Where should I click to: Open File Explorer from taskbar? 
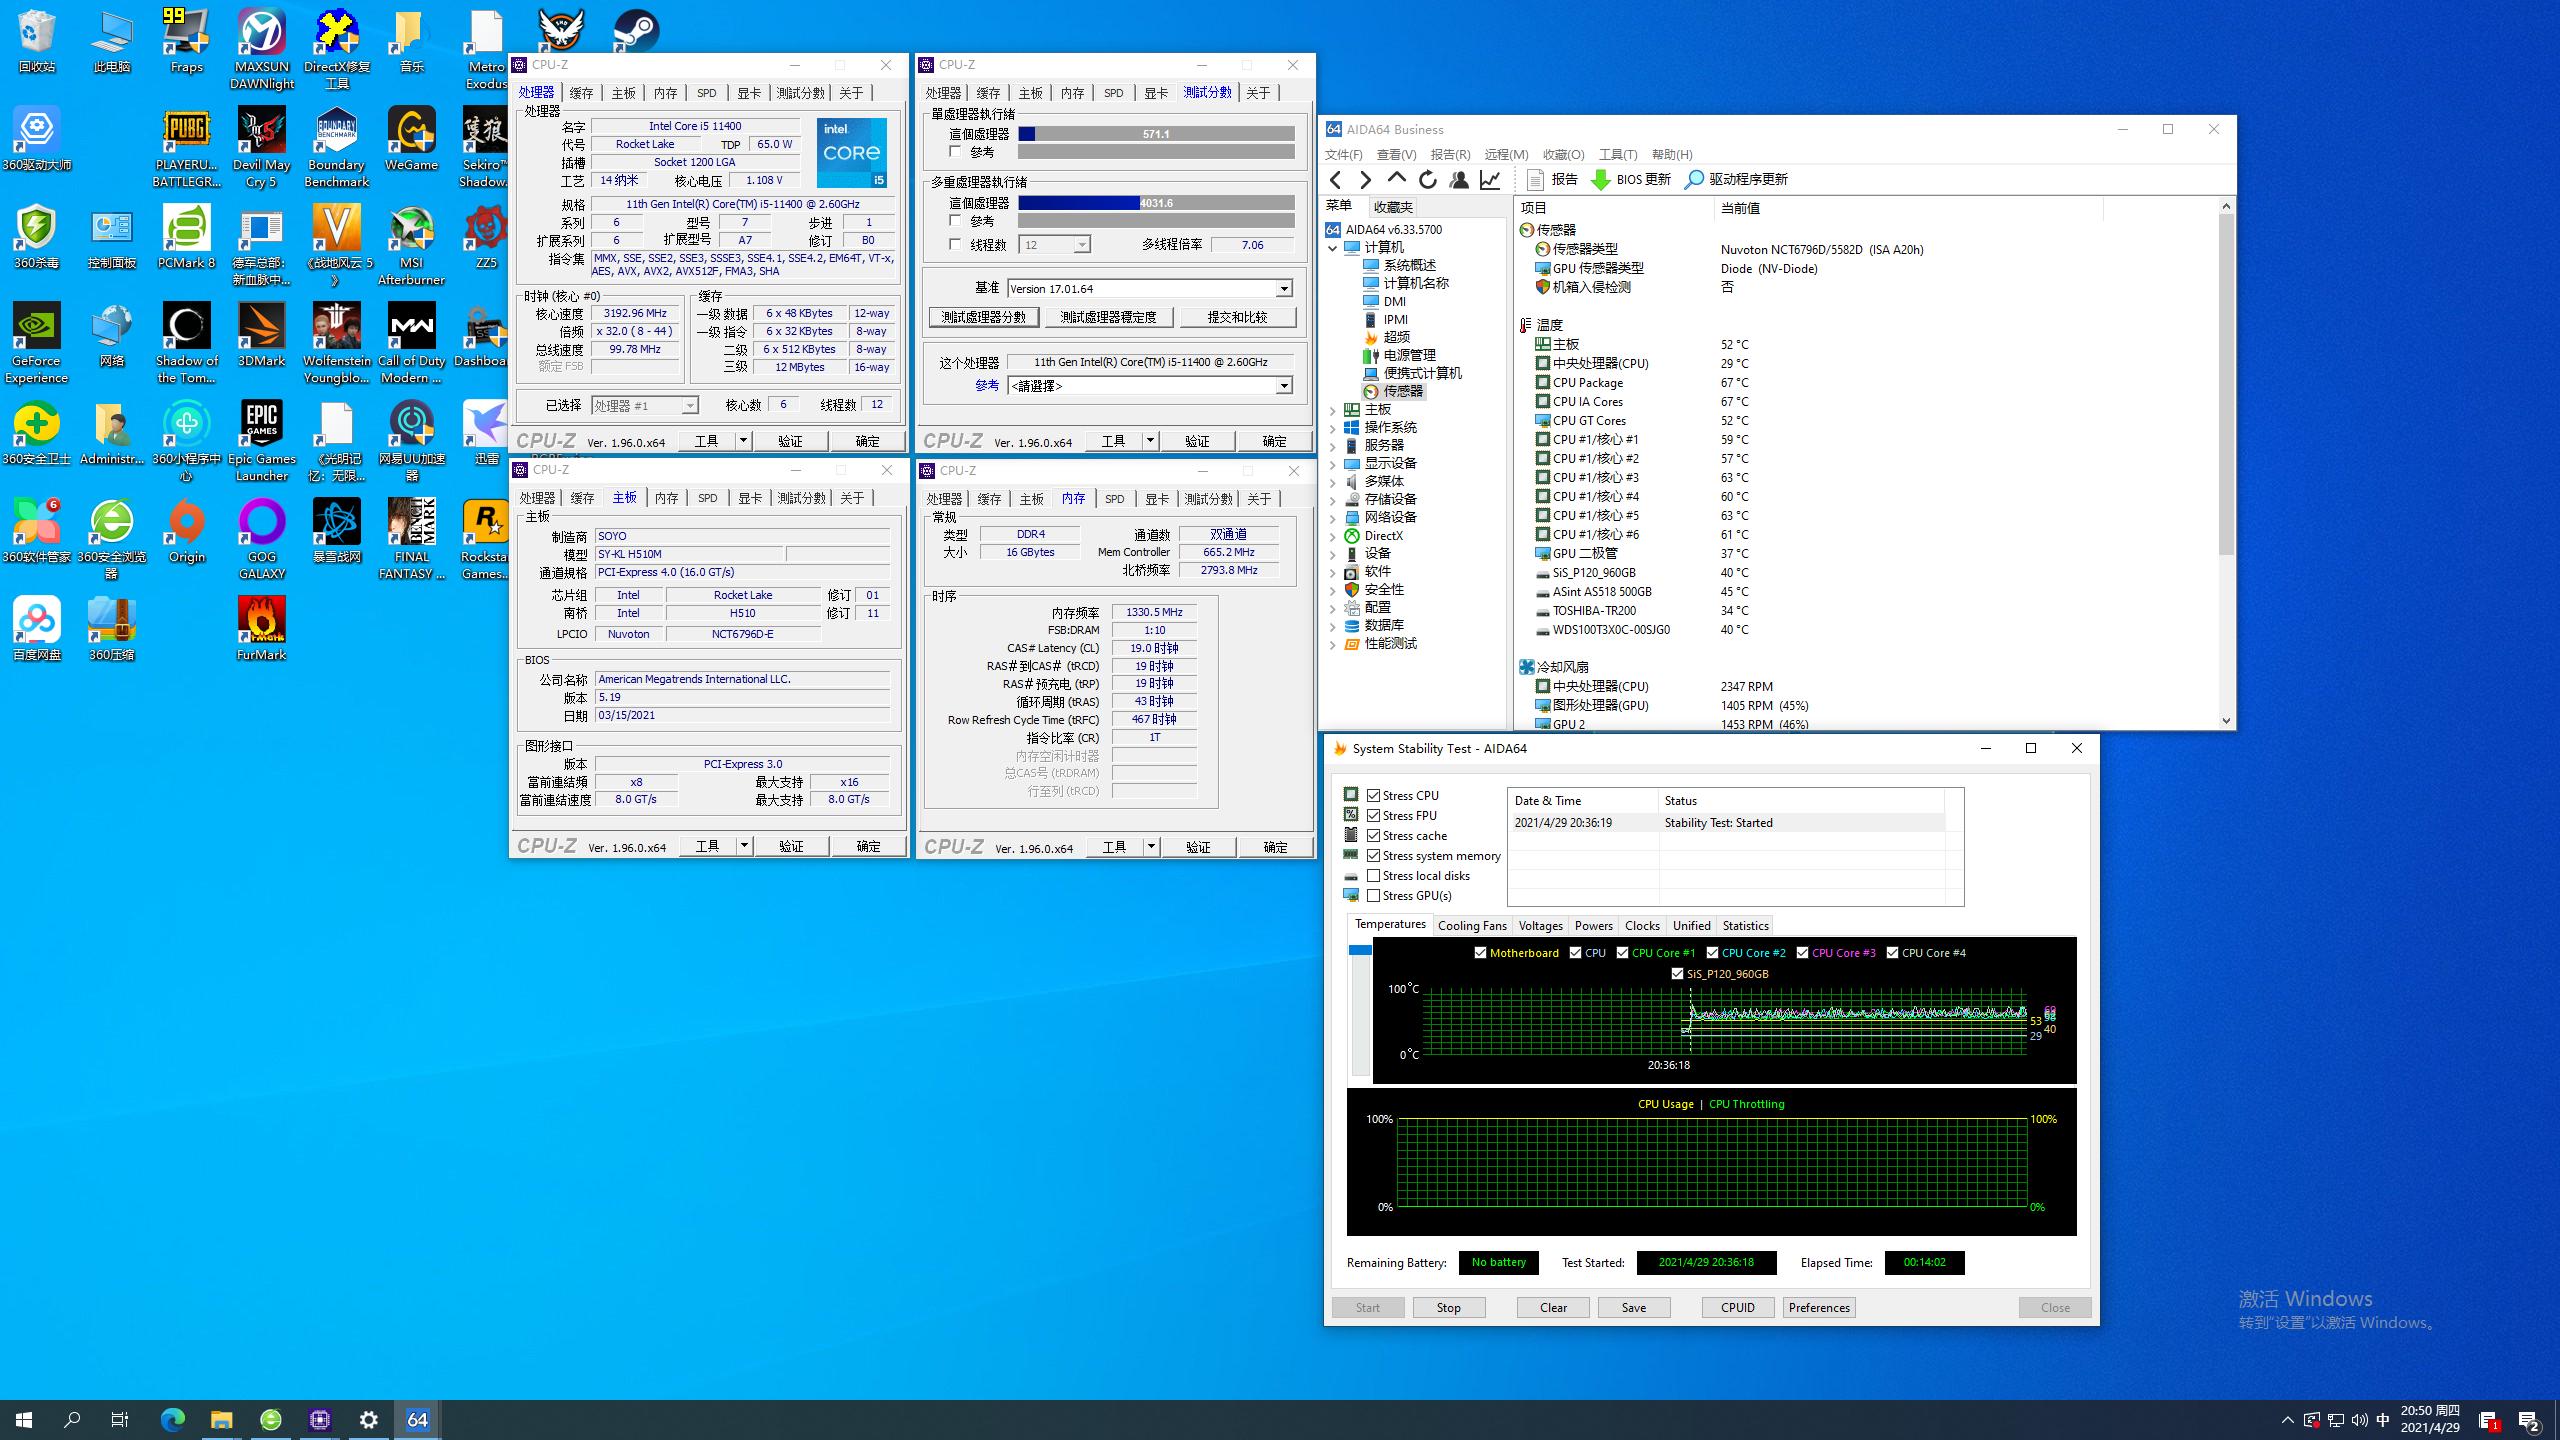coord(221,1419)
